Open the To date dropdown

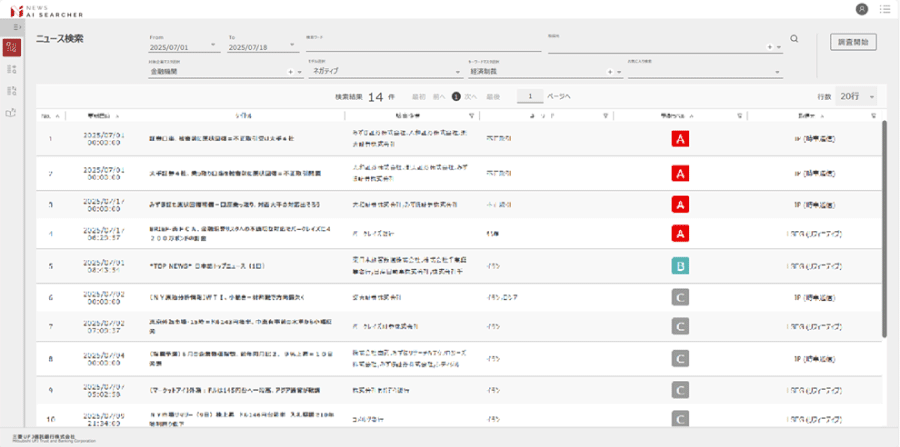[x=292, y=46]
